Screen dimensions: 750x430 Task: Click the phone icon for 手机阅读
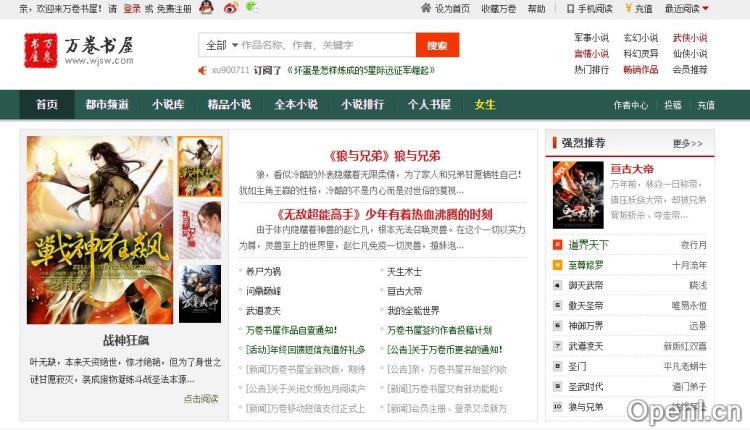click(569, 8)
